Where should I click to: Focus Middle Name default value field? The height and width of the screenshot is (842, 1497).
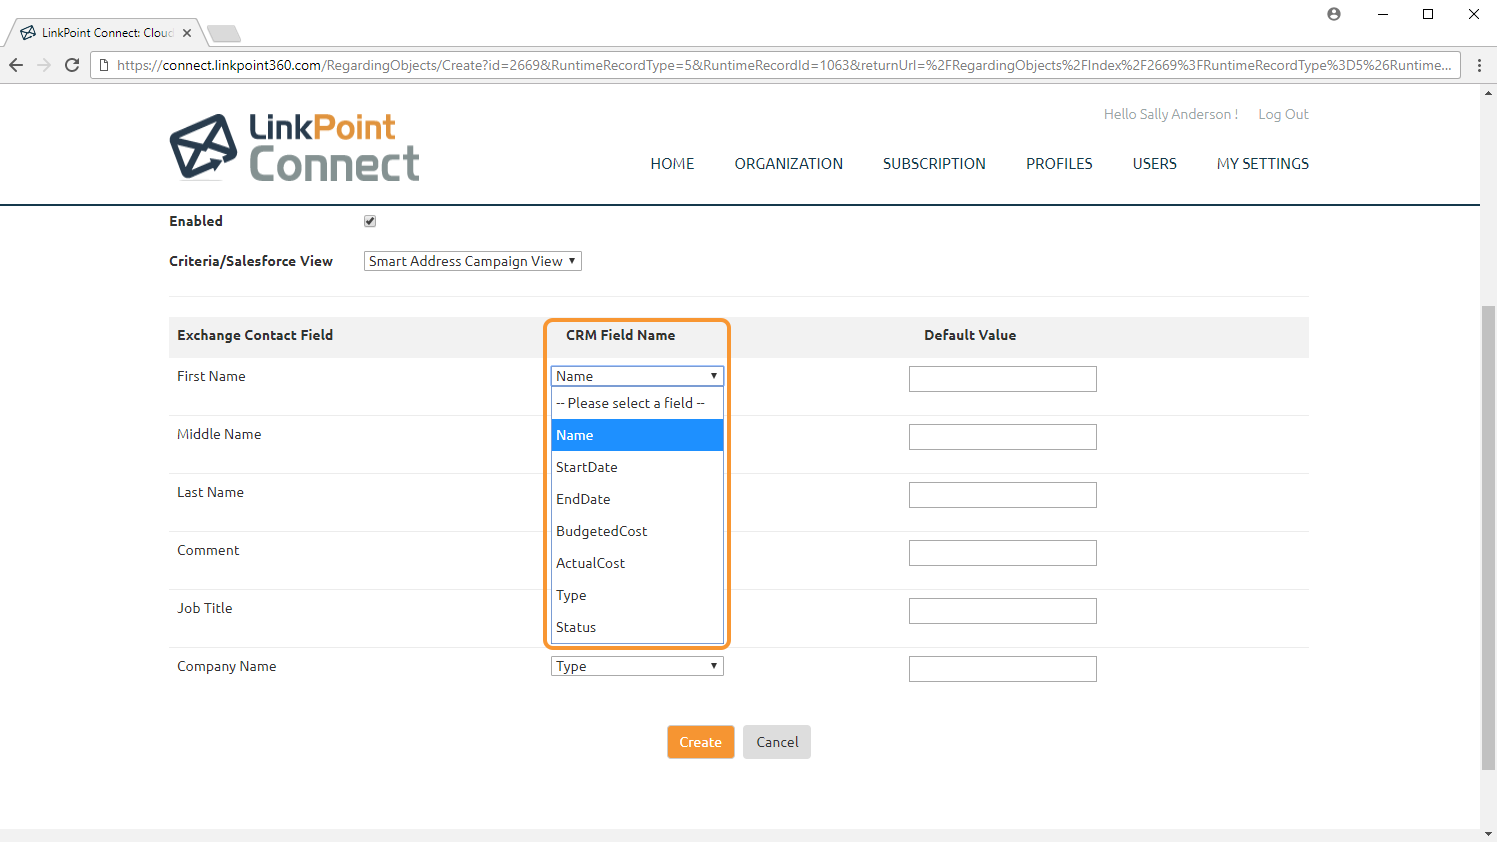[1003, 437]
